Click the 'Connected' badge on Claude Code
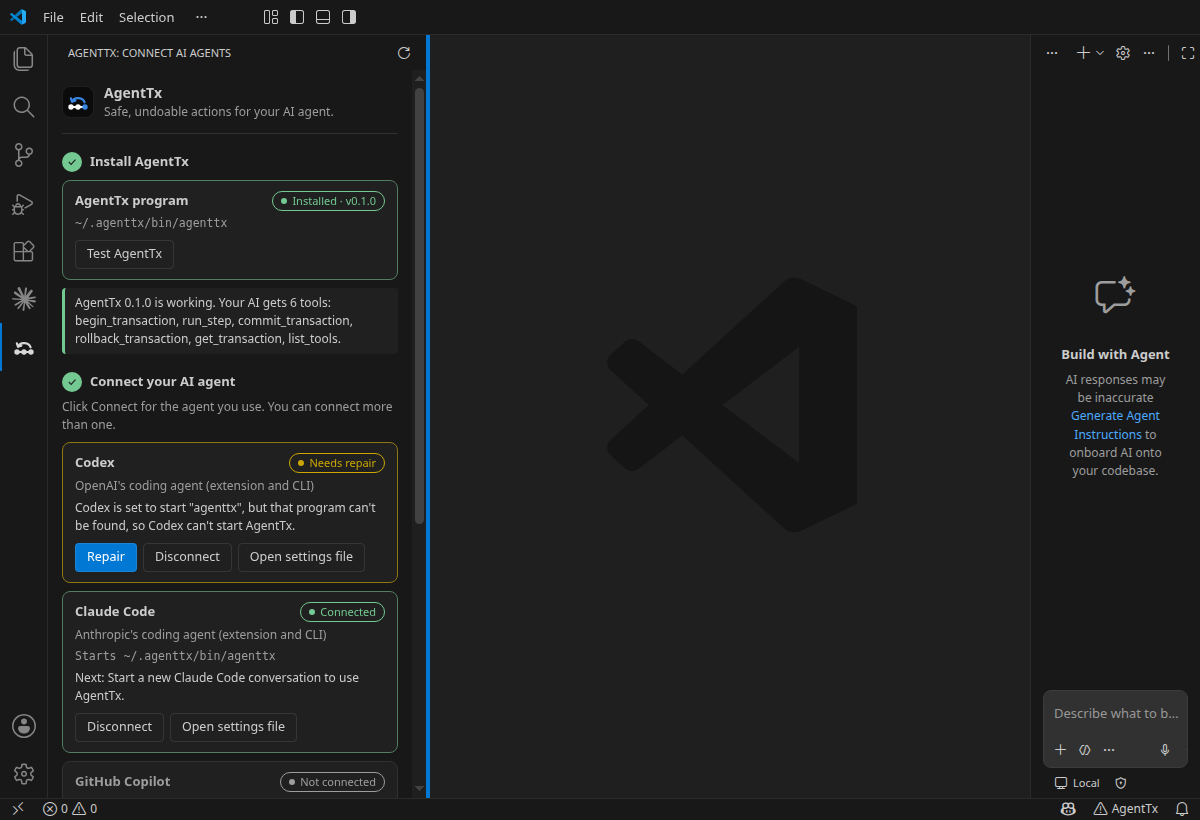Screen dimensions: 1200x820 coord(342,612)
